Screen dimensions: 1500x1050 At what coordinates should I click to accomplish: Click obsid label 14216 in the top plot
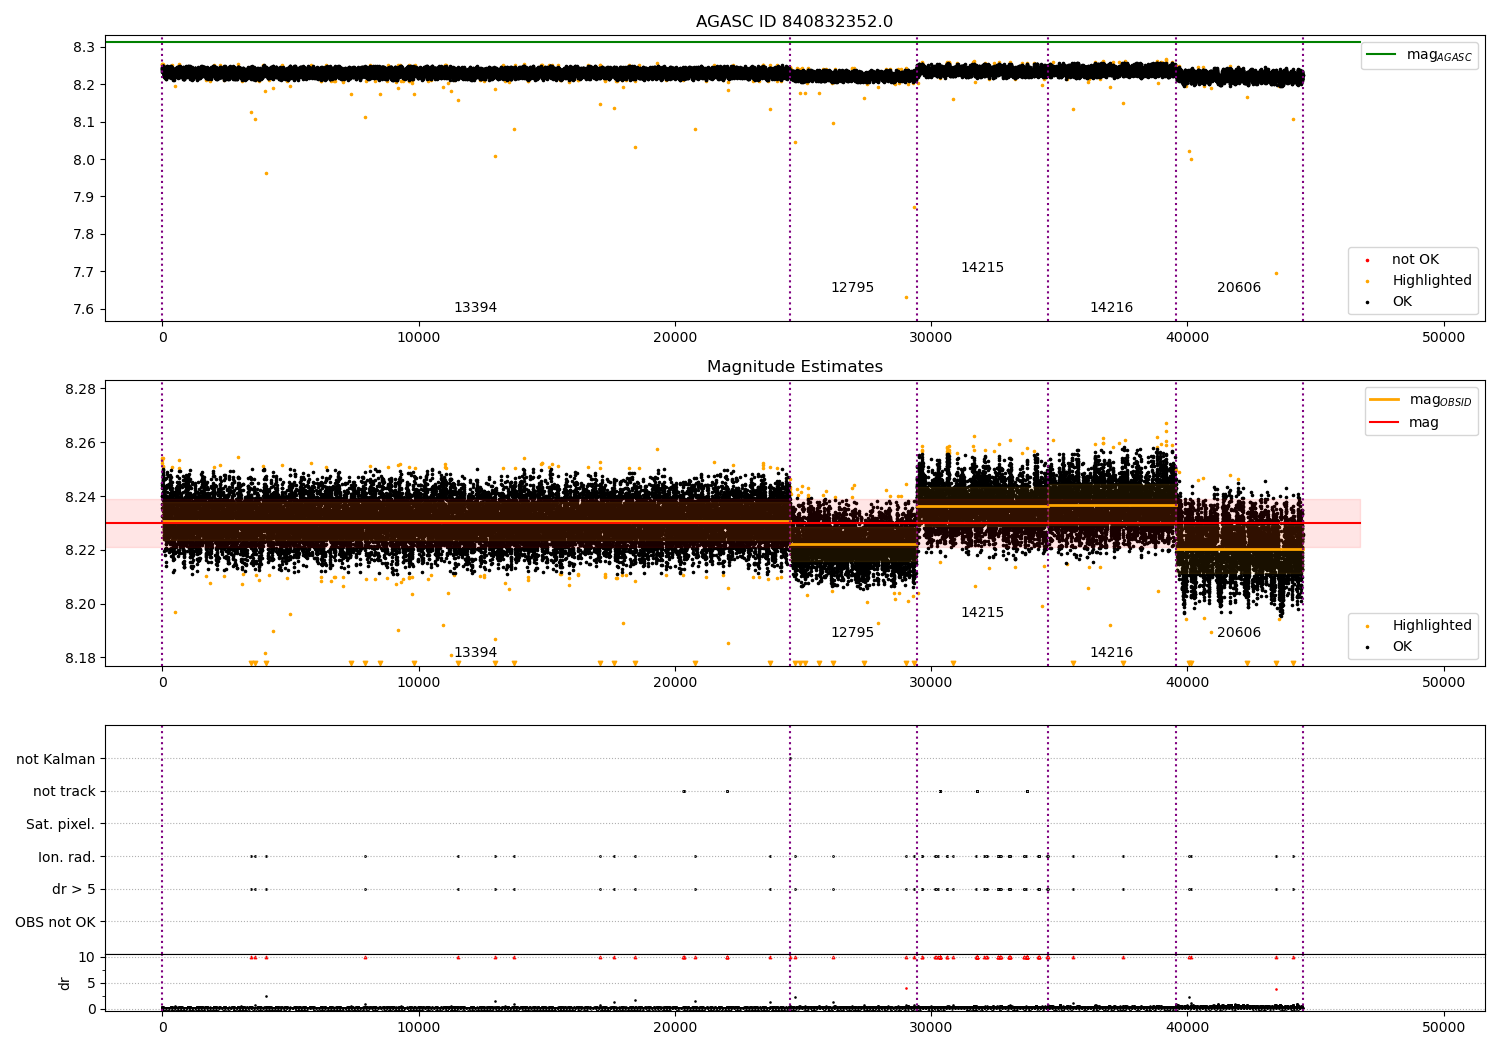click(1111, 308)
